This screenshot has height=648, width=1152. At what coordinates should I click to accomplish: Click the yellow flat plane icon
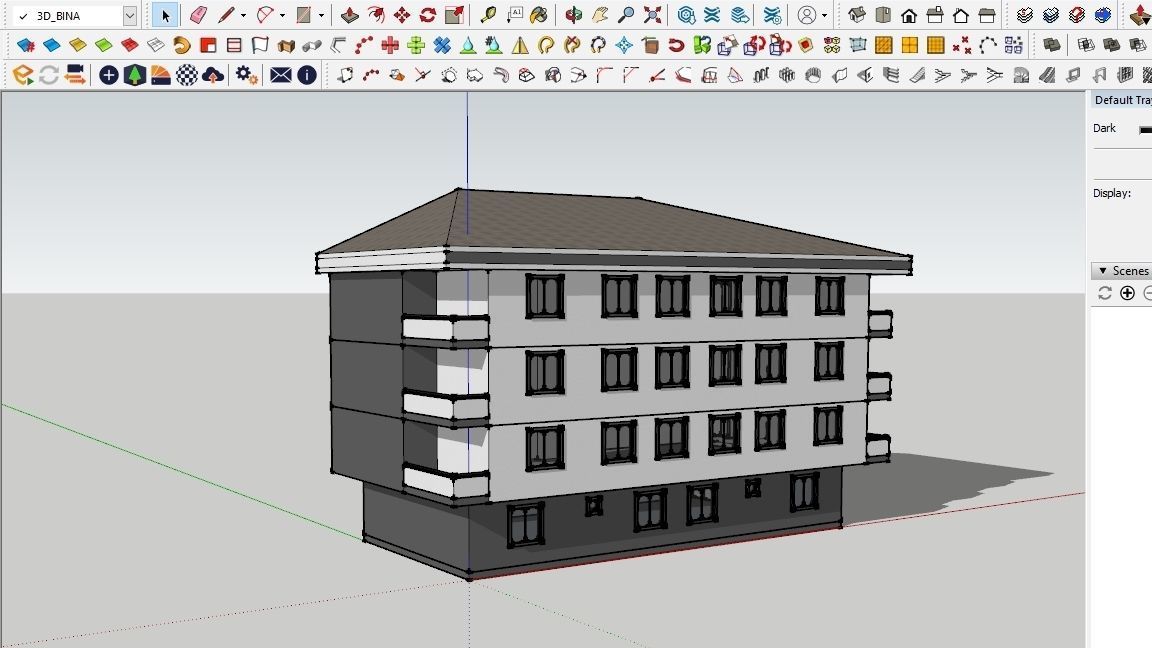(x=77, y=46)
